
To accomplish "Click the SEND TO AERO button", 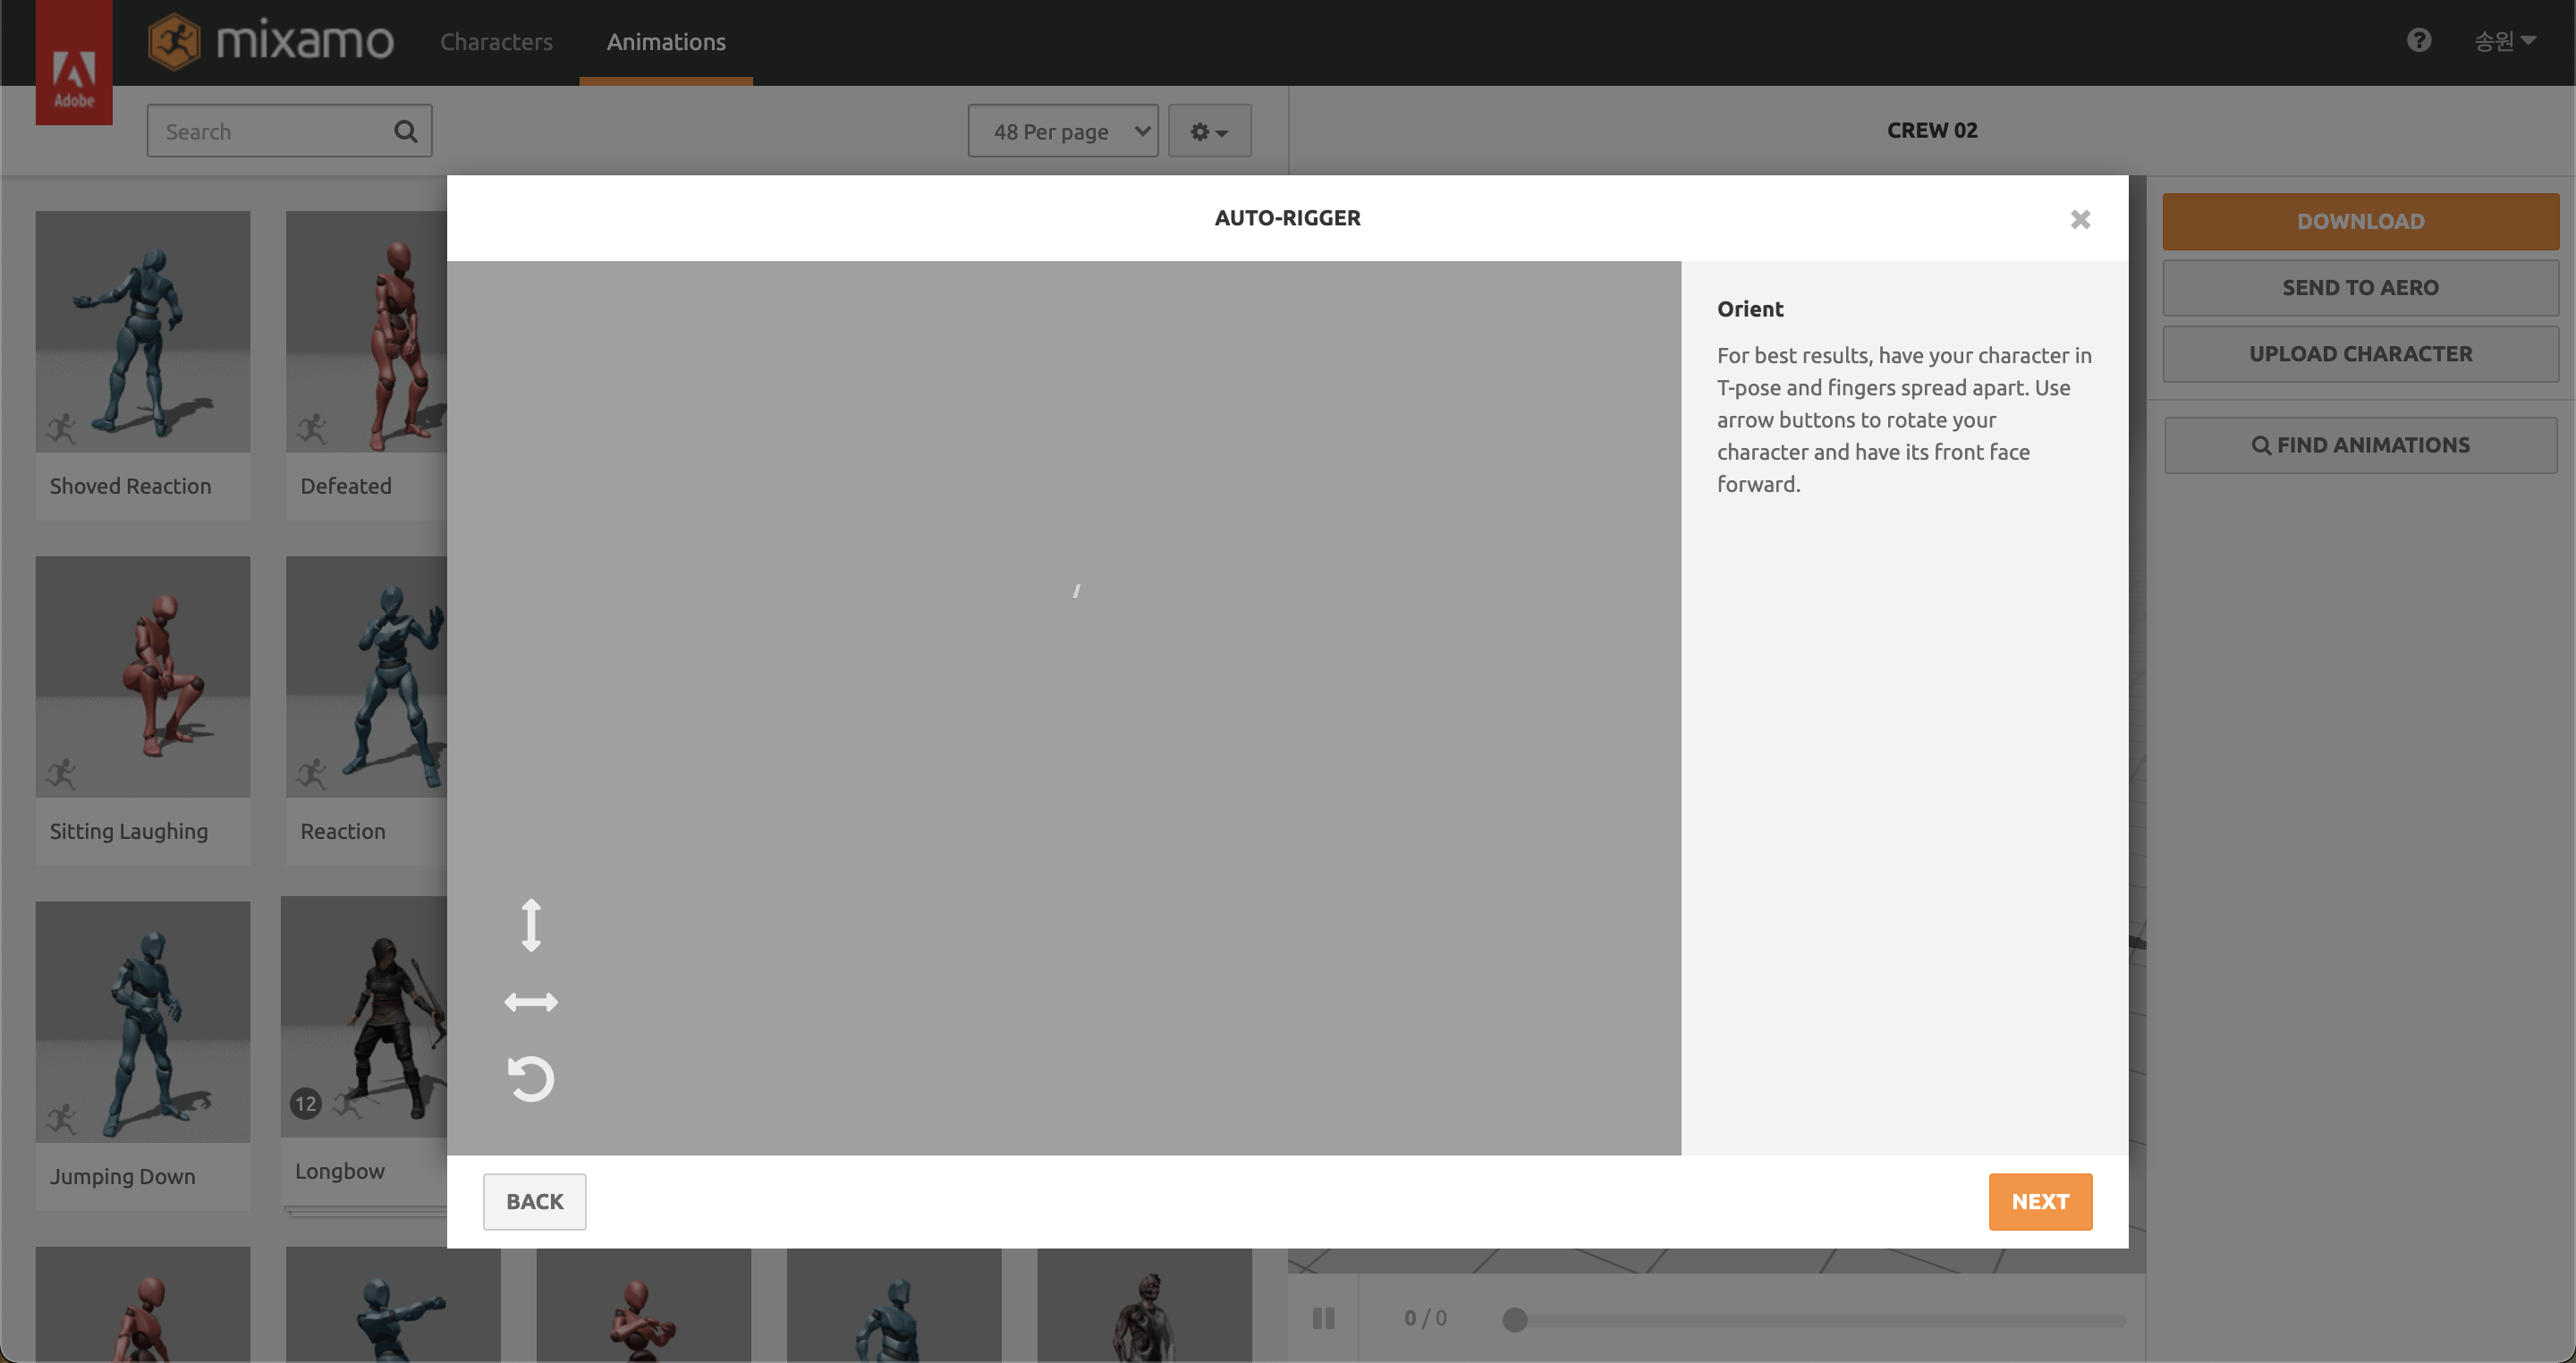I will coord(2360,287).
